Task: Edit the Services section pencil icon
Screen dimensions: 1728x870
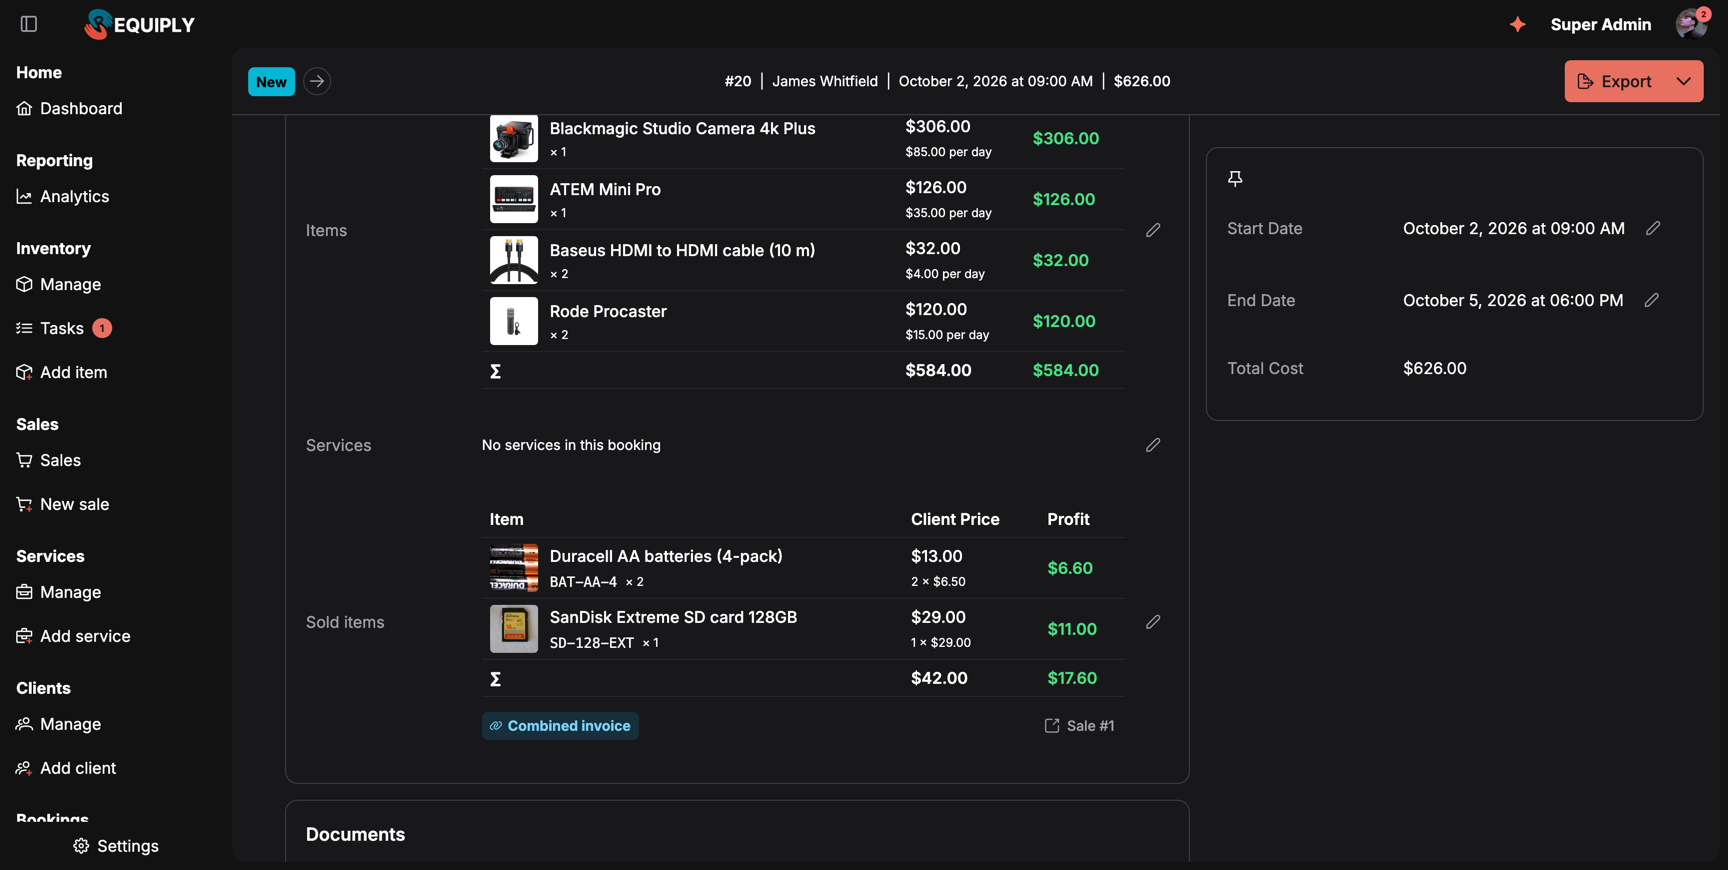Action: coord(1153,445)
